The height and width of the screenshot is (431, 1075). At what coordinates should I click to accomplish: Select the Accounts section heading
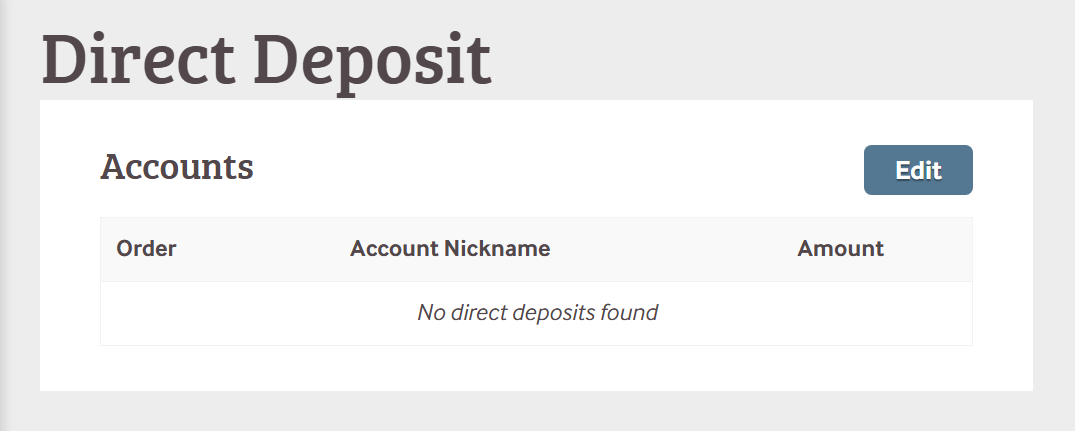(x=177, y=167)
